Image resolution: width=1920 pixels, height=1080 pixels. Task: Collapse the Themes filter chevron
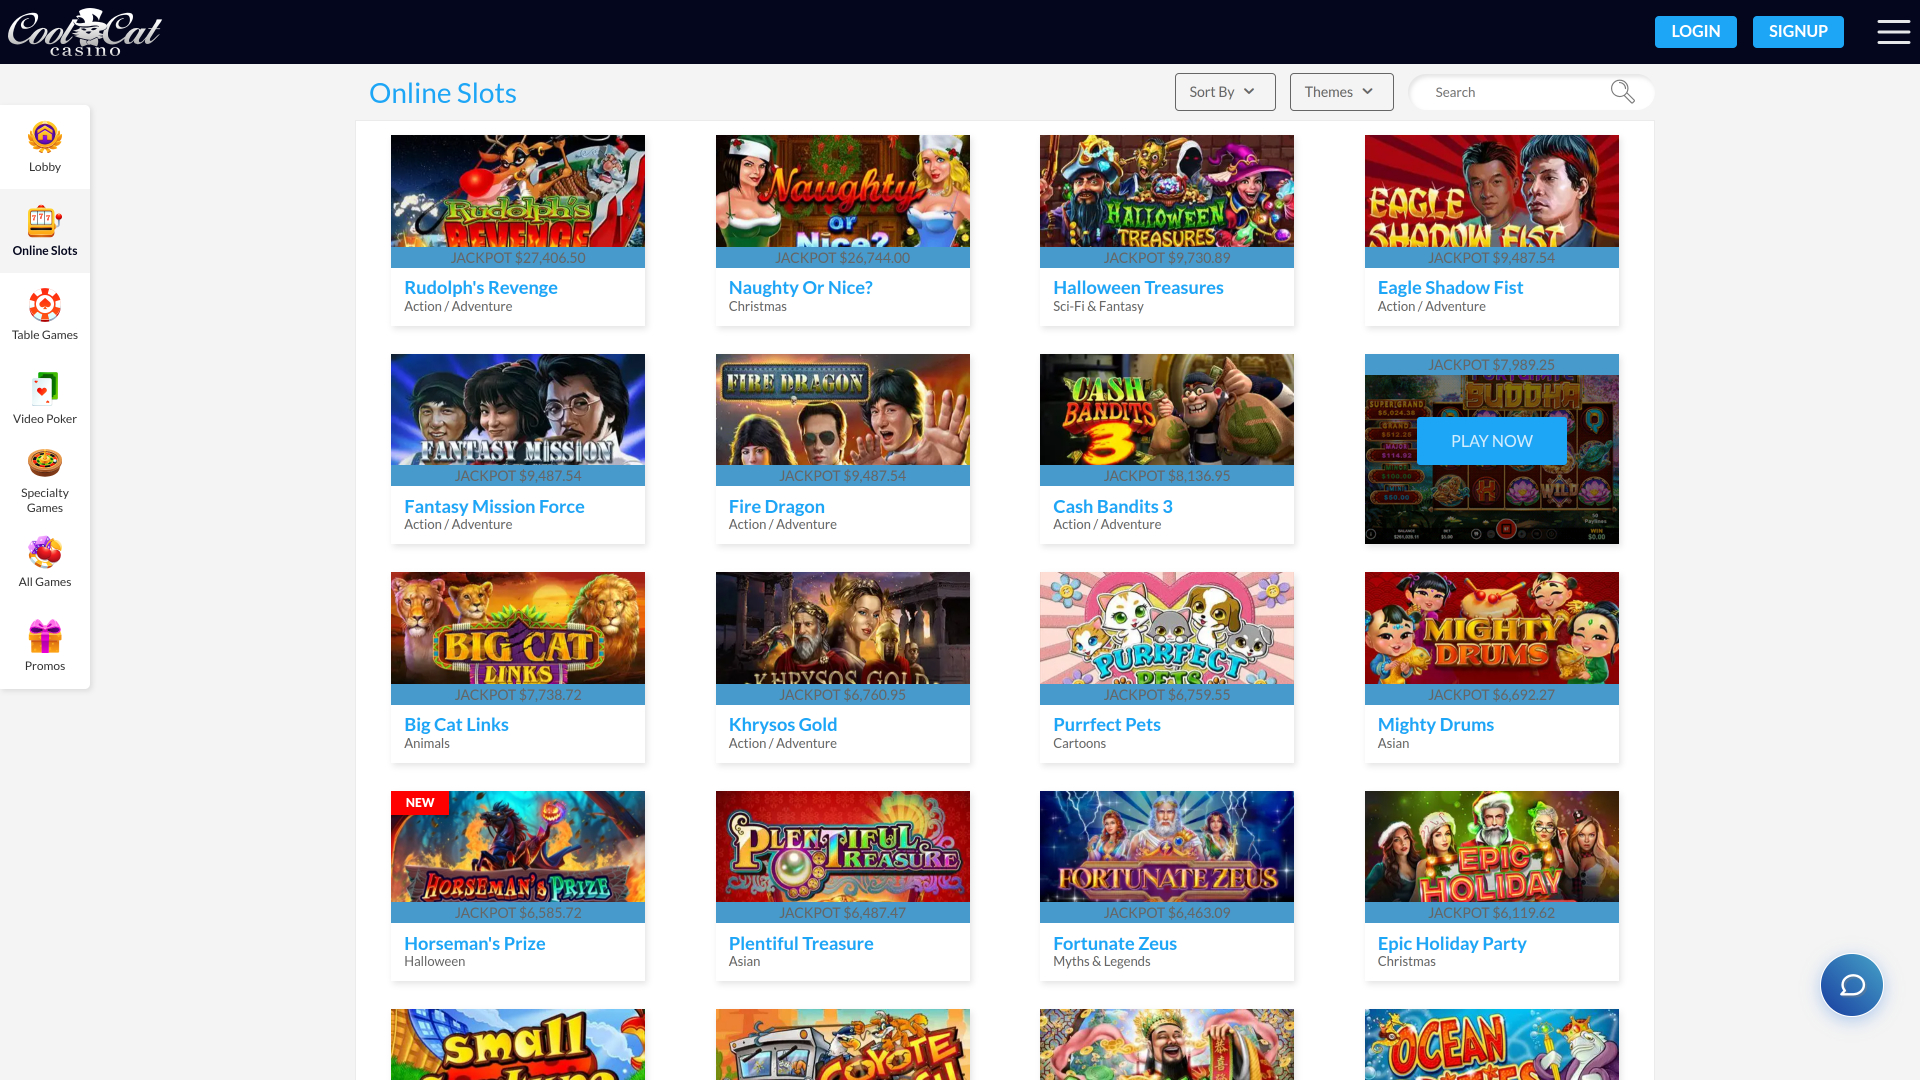point(1366,92)
